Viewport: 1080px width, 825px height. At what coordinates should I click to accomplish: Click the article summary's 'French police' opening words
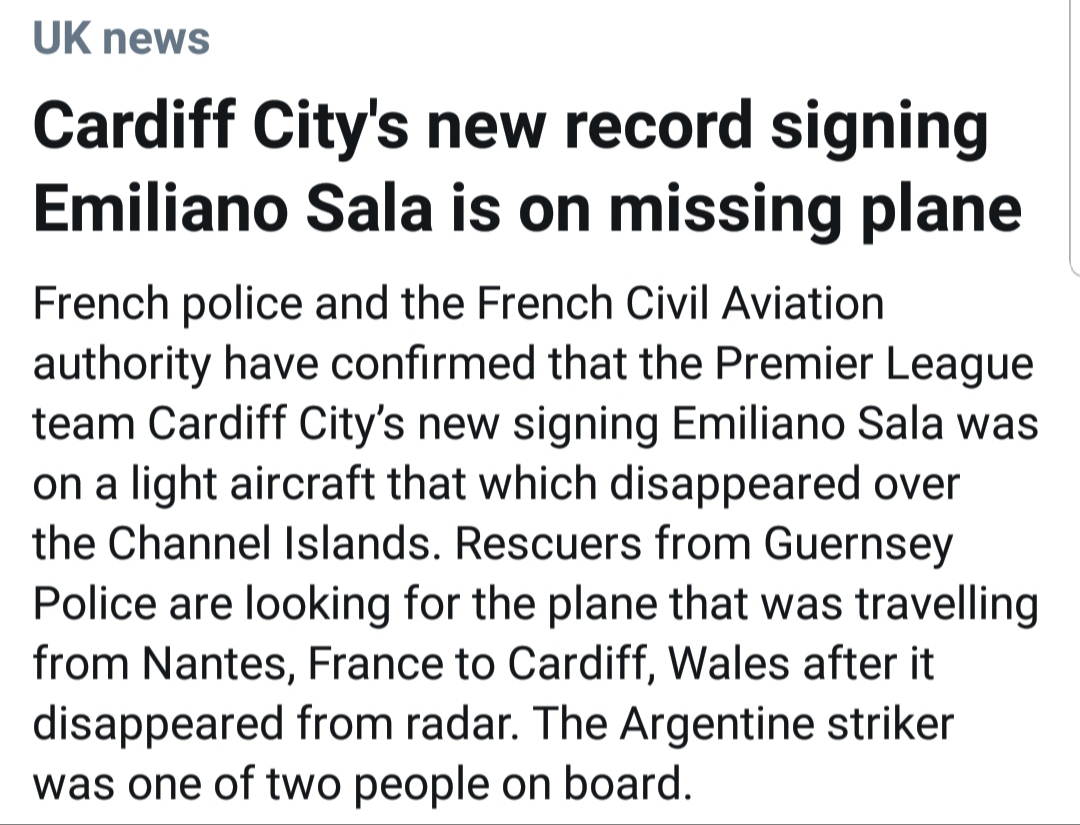point(167,304)
